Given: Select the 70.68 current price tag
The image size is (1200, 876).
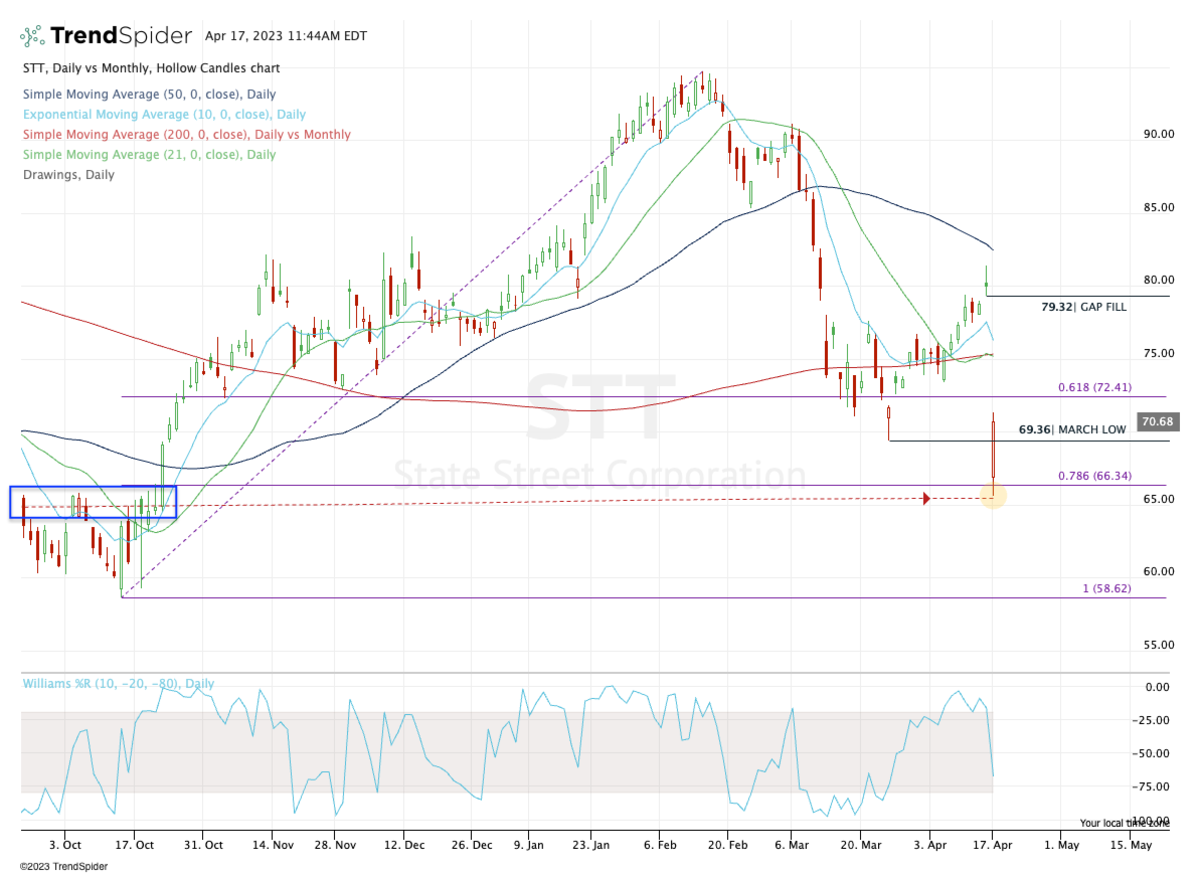Looking at the screenshot, I should click(1156, 422).
